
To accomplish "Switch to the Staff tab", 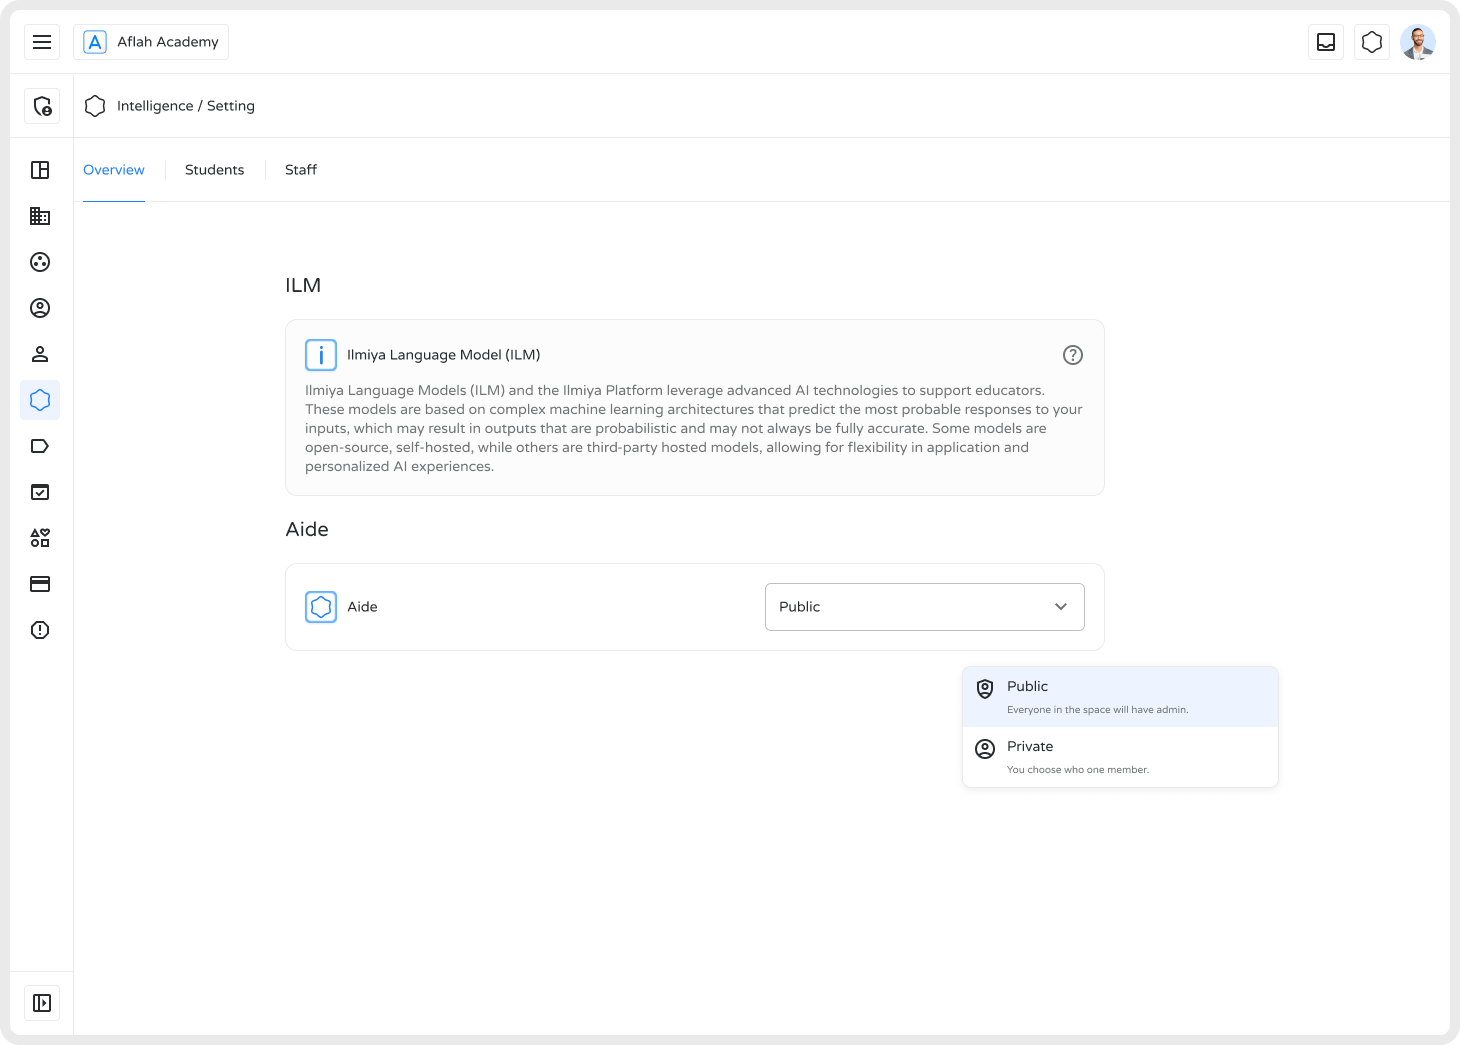I will 300,170.
